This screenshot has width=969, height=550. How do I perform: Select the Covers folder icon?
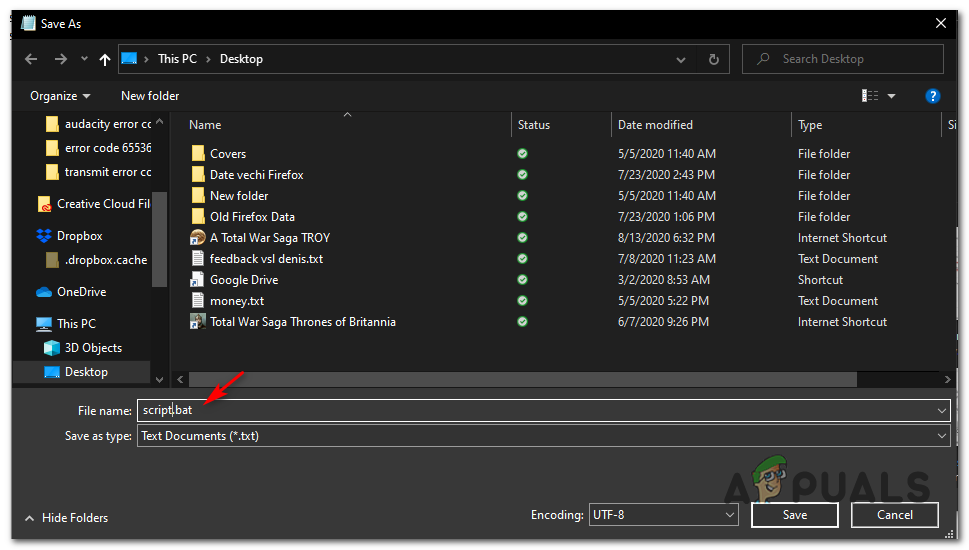pos(198,153)
